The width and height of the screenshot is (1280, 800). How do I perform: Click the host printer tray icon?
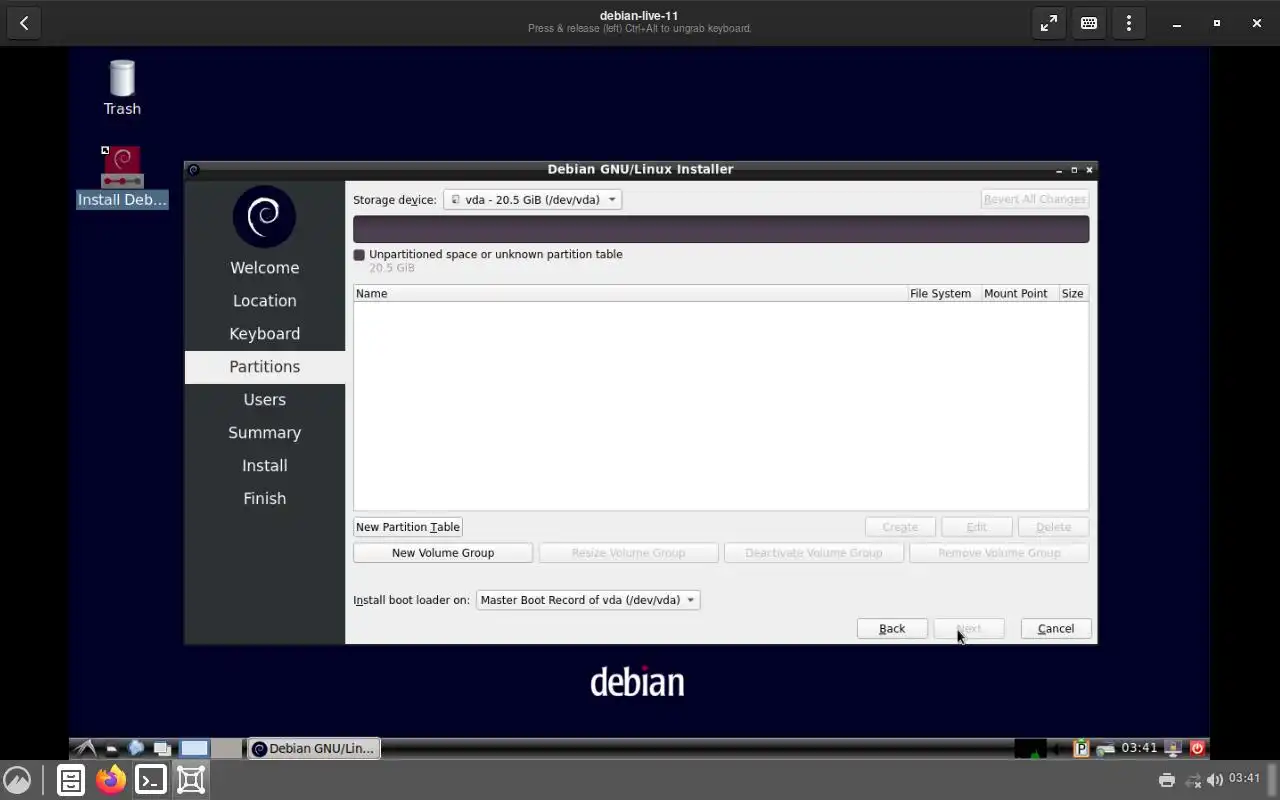click(x=1166, y=780)
